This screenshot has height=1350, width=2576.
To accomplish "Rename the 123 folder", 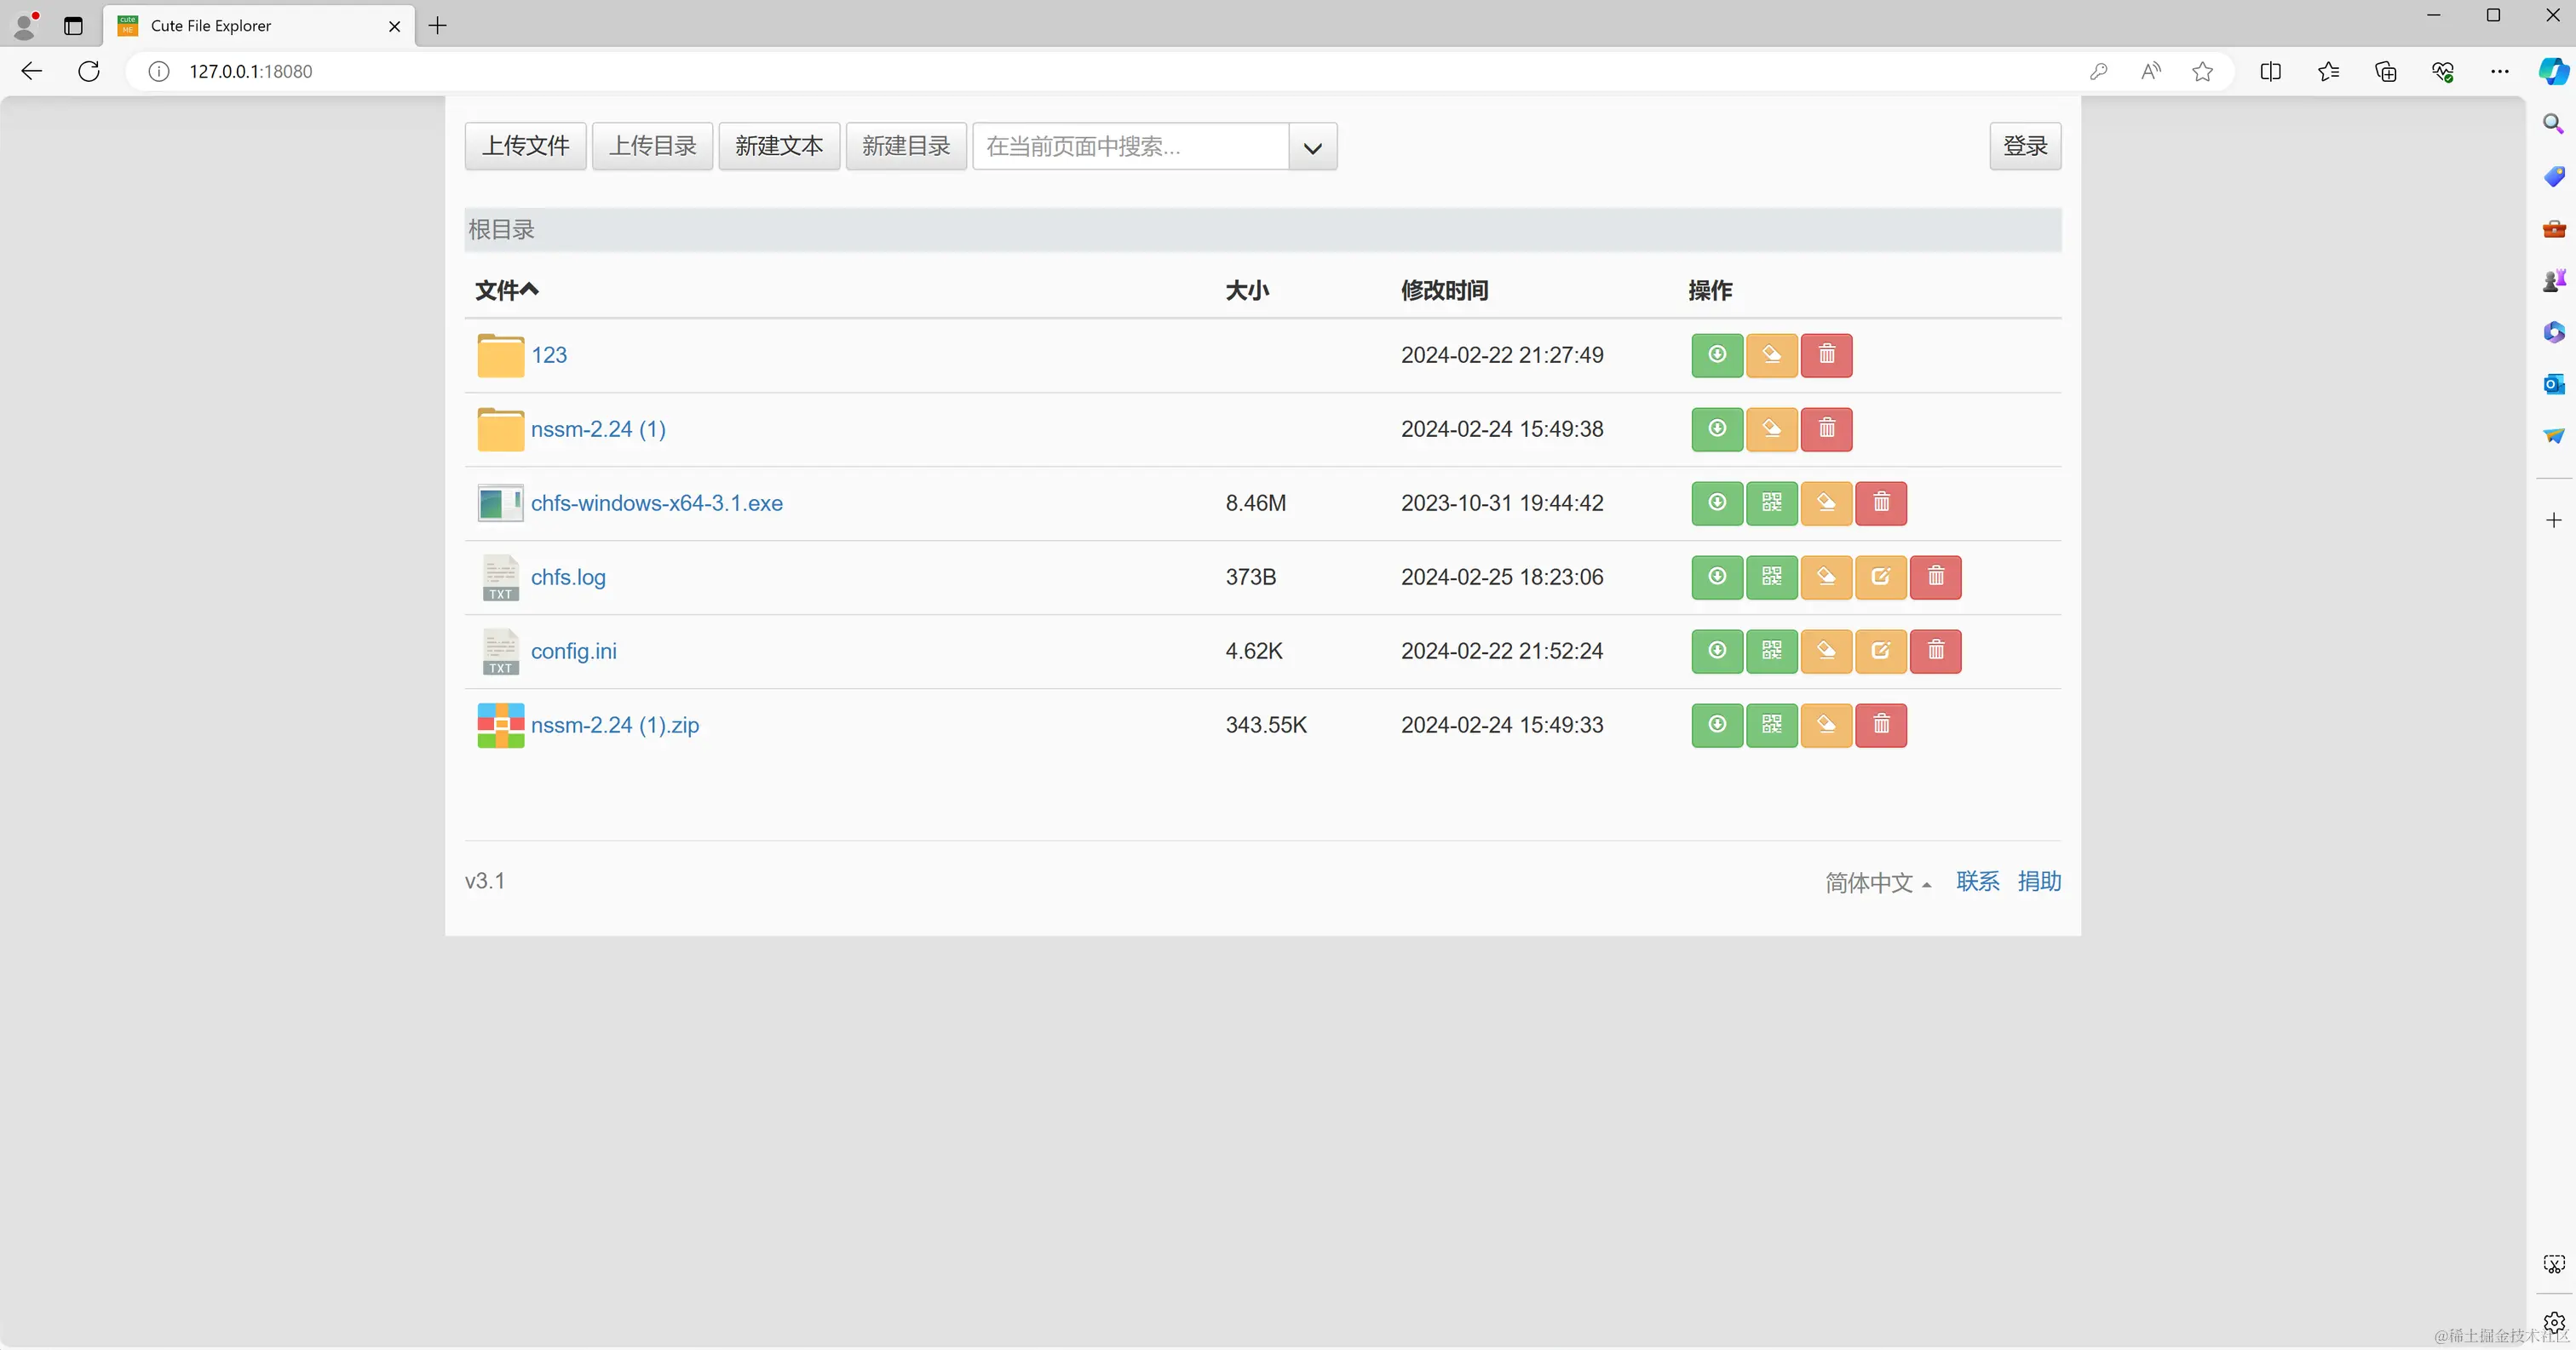I will click(x=1771, y=355).
